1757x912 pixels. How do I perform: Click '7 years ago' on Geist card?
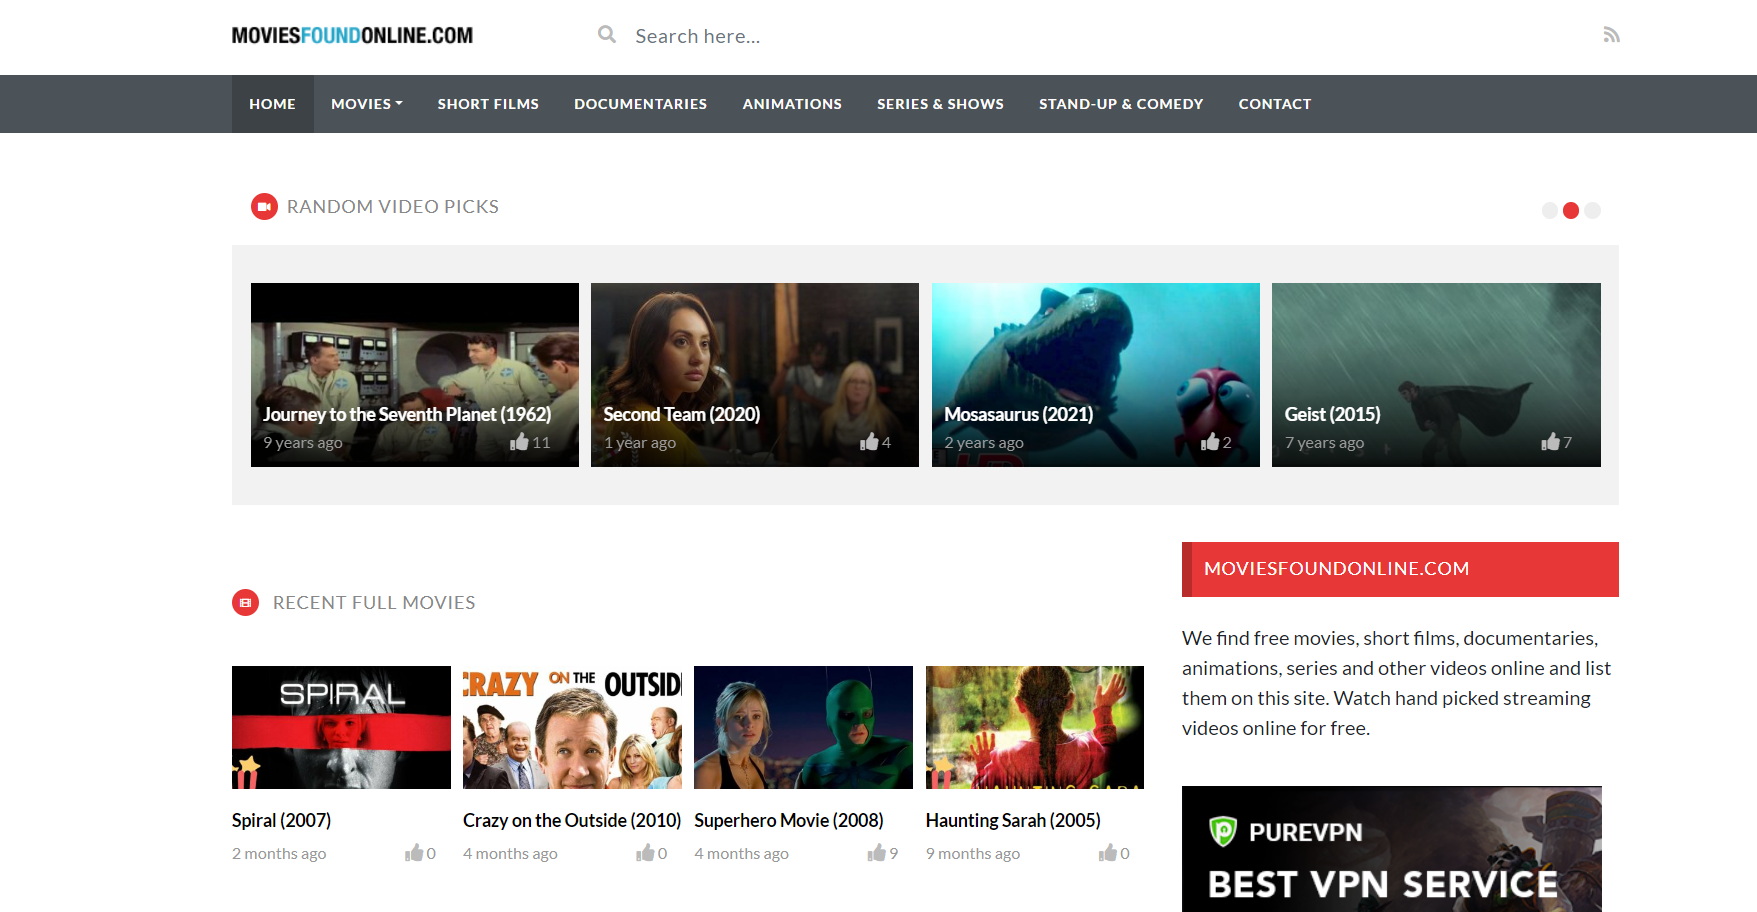tap(1324, 443)
